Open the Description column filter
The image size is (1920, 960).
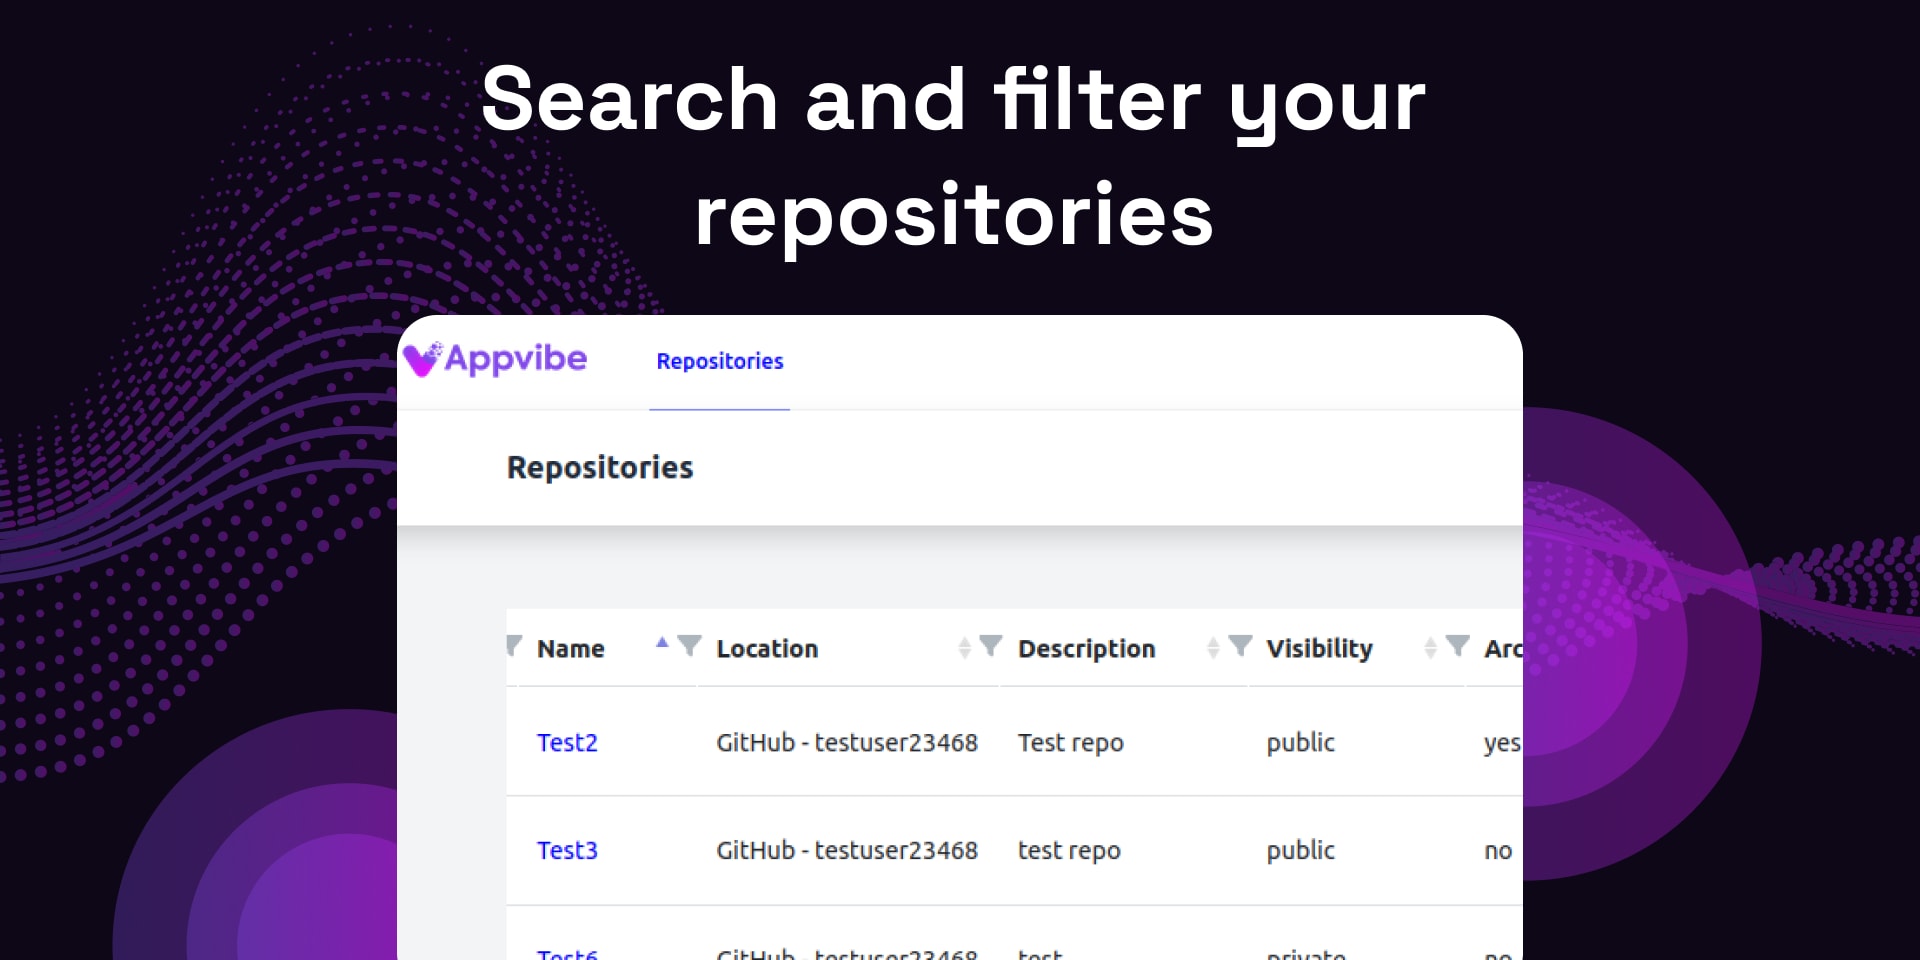(x=1240, y=646)
